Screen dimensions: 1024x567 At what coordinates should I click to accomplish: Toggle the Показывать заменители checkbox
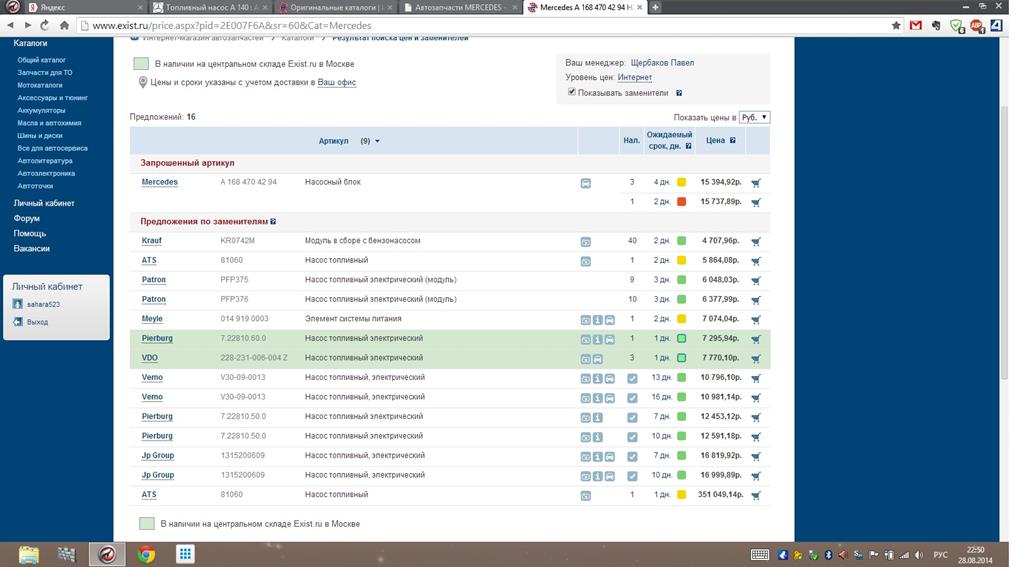pyautogui.click(x=572, y=92)
